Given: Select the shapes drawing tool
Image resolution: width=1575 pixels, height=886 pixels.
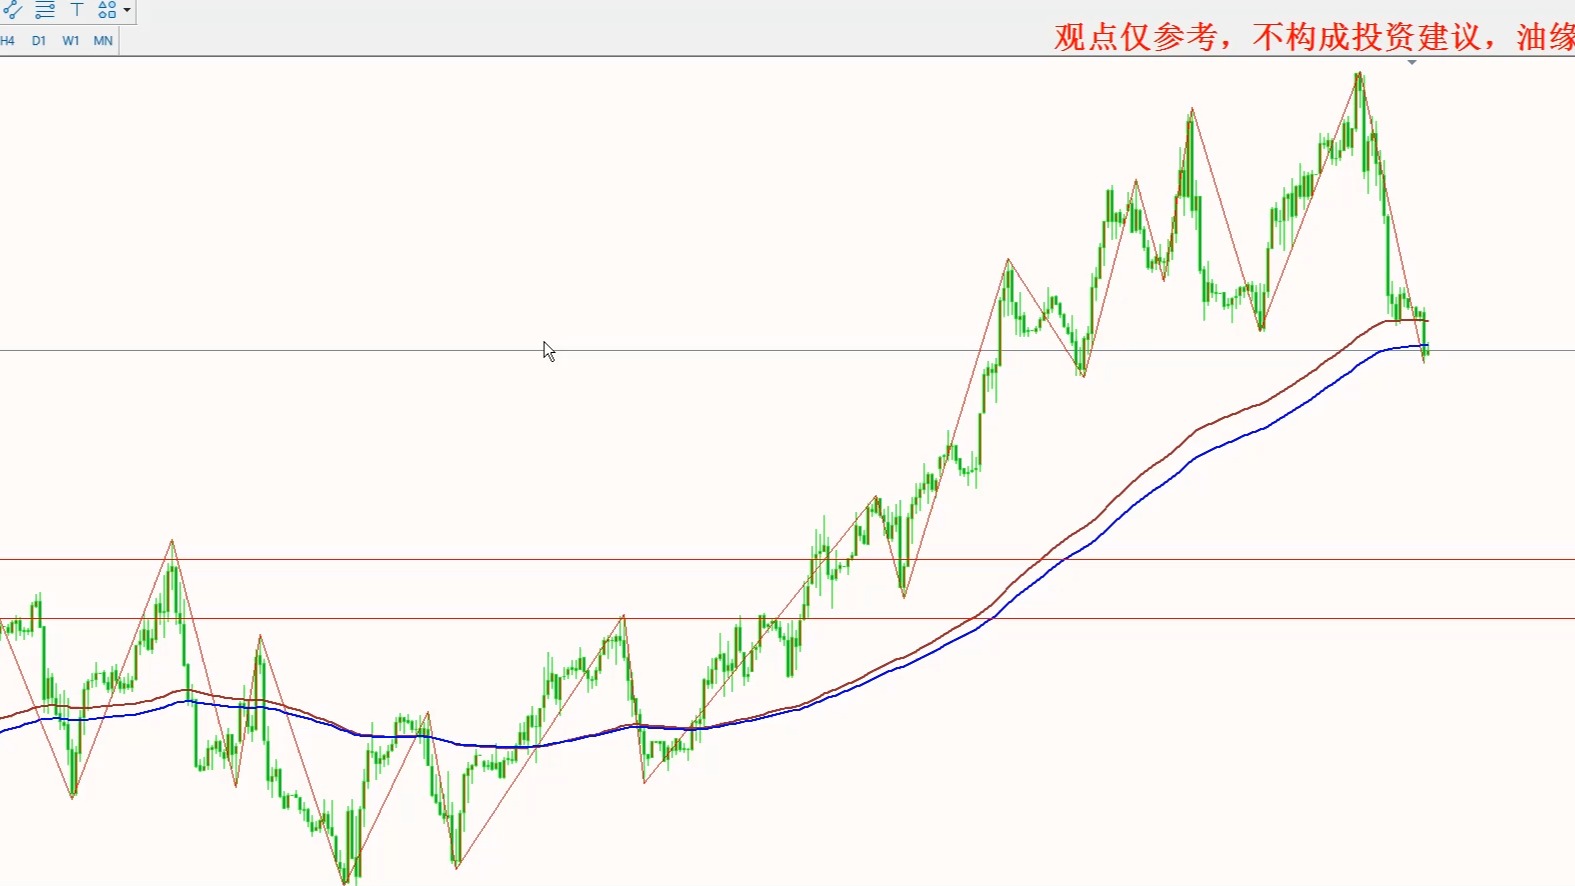Looking at the screenshot, I should (106, 10).
